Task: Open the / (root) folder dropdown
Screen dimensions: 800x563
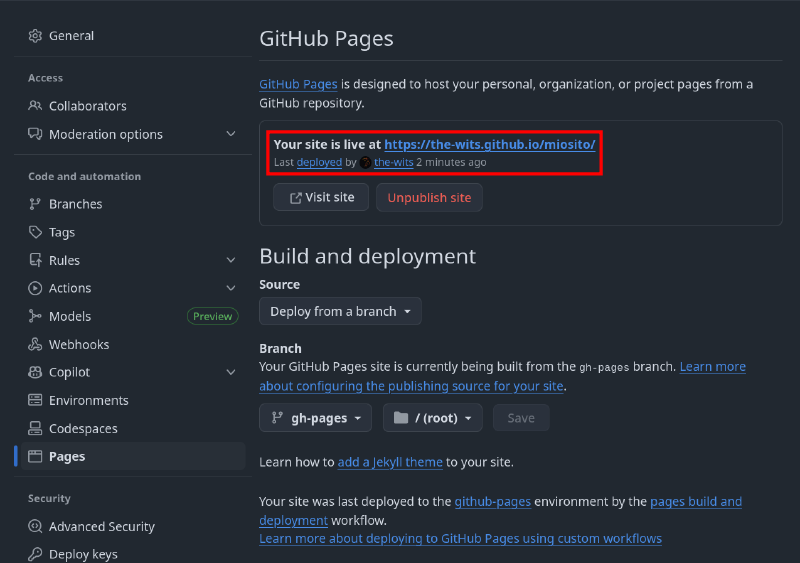Action: pos(432,418)
